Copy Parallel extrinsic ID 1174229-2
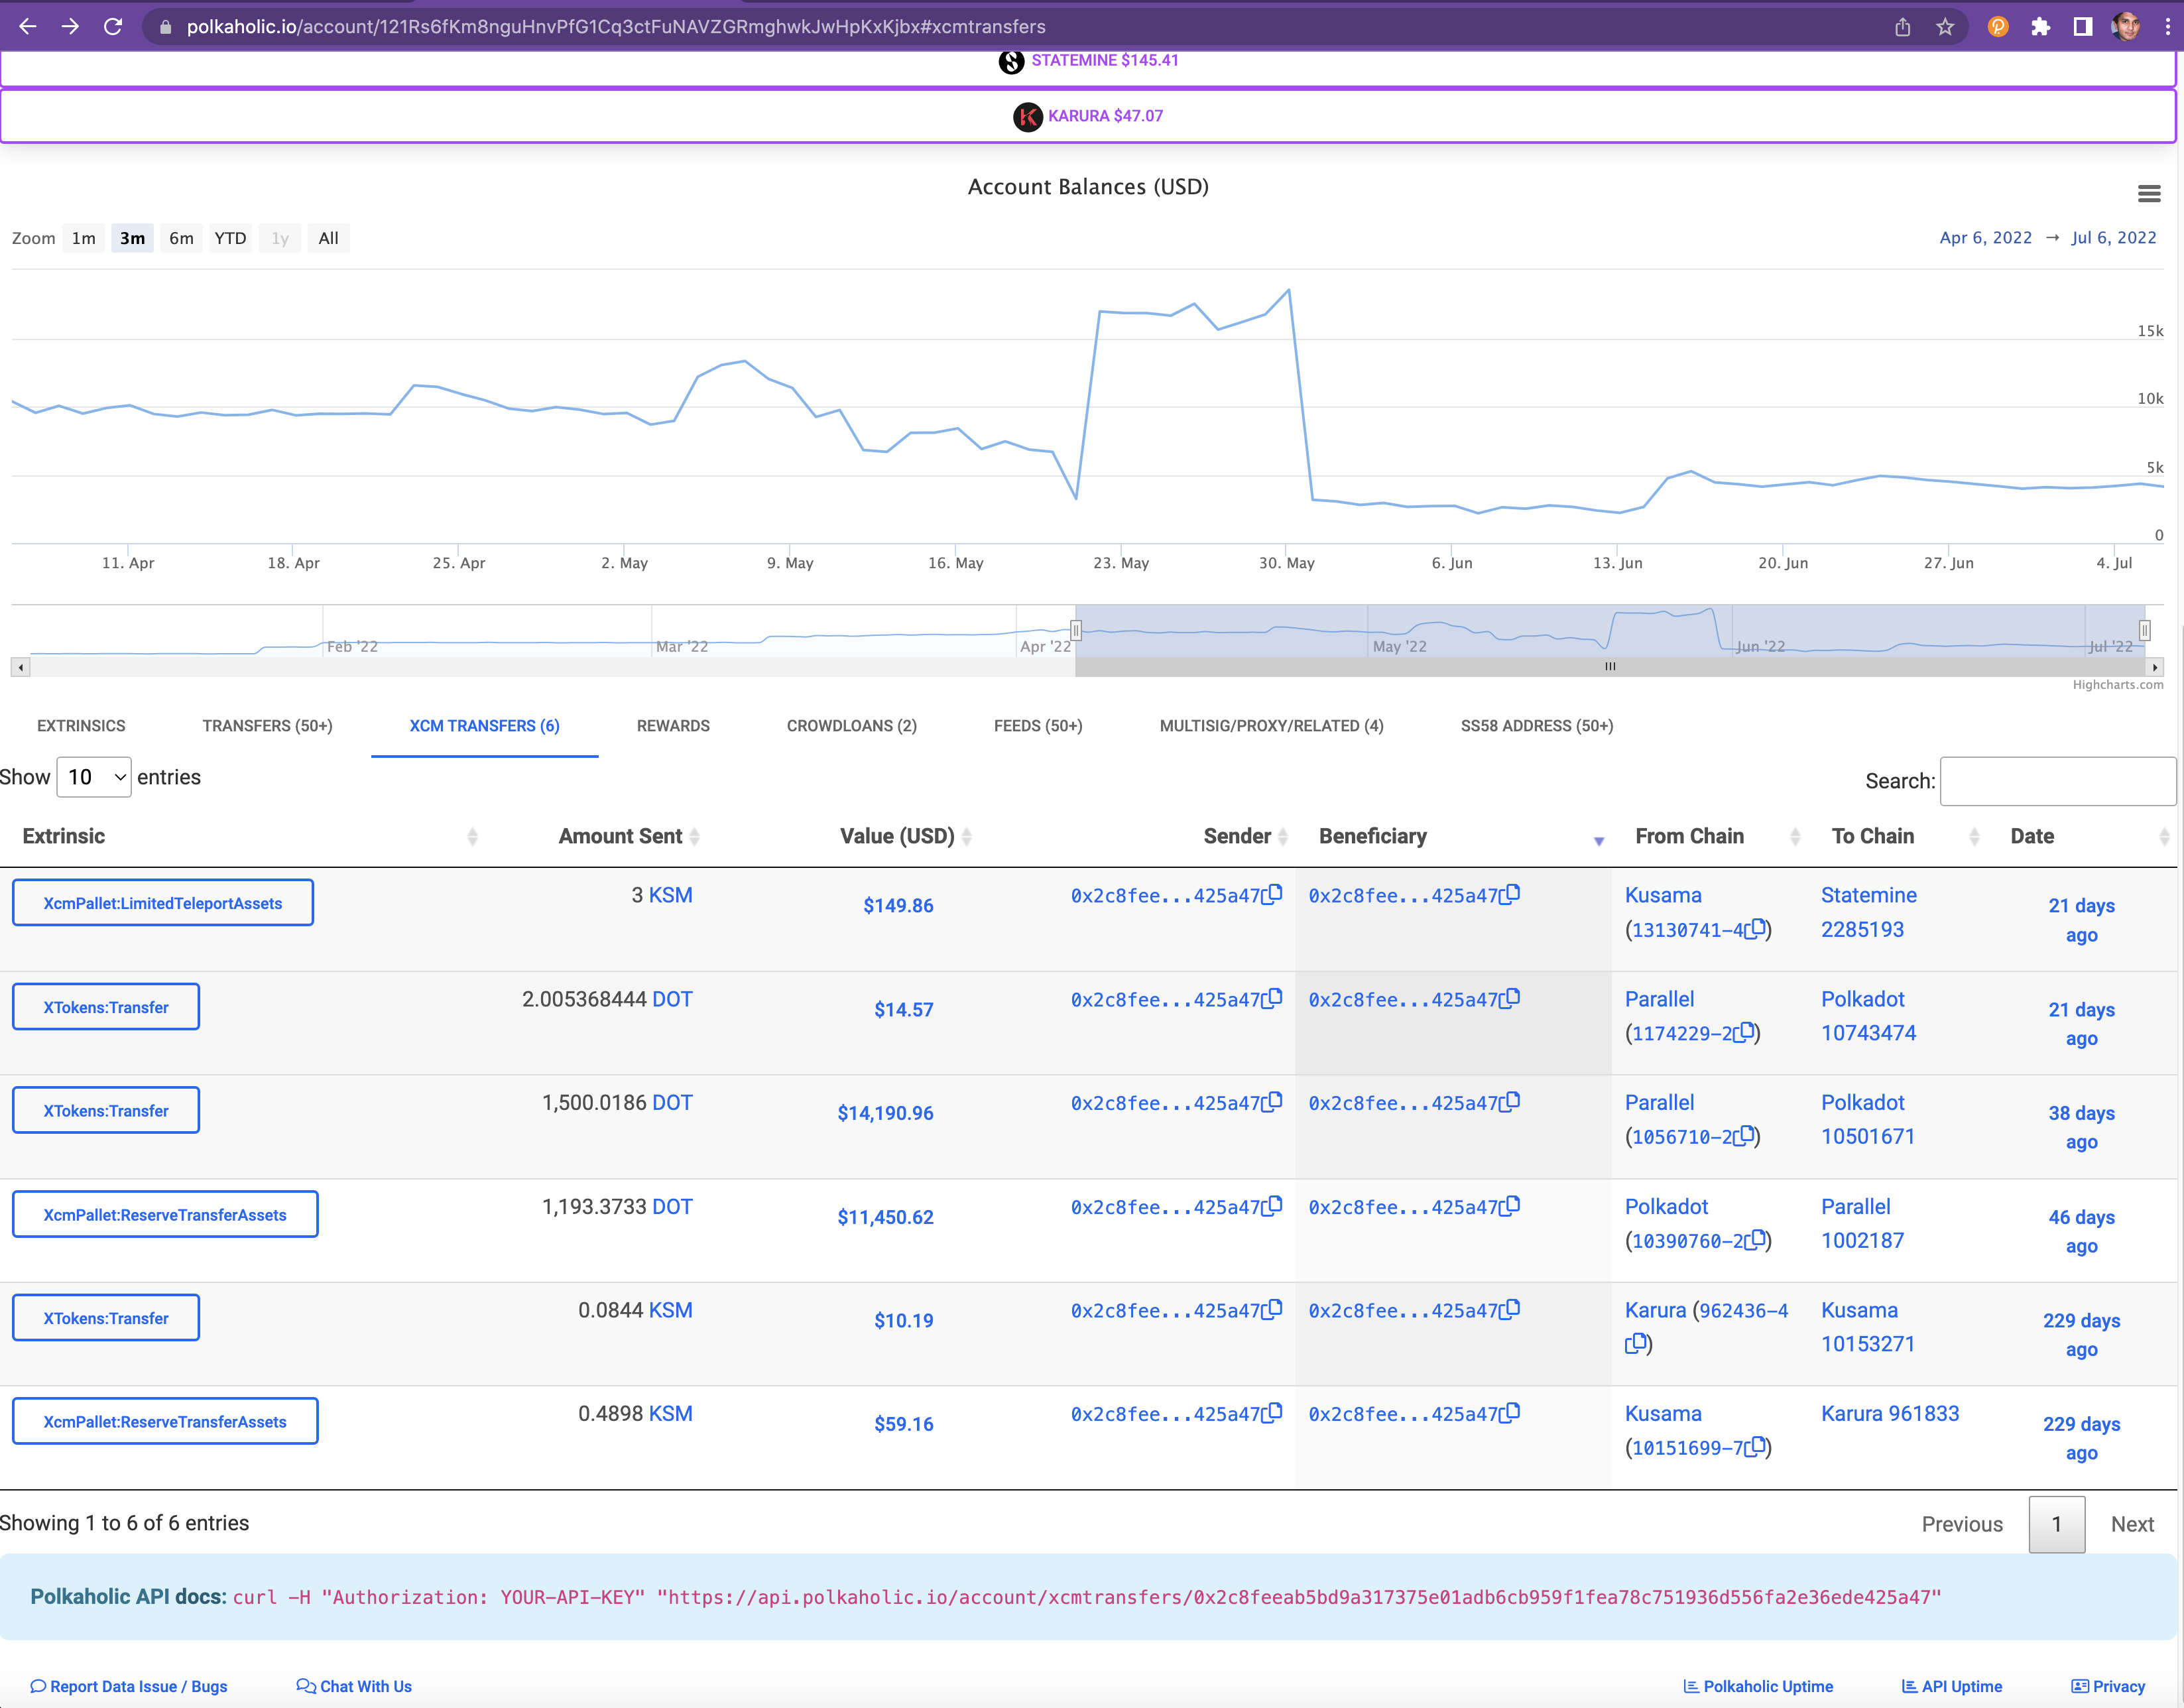 pos(1744,1032)
